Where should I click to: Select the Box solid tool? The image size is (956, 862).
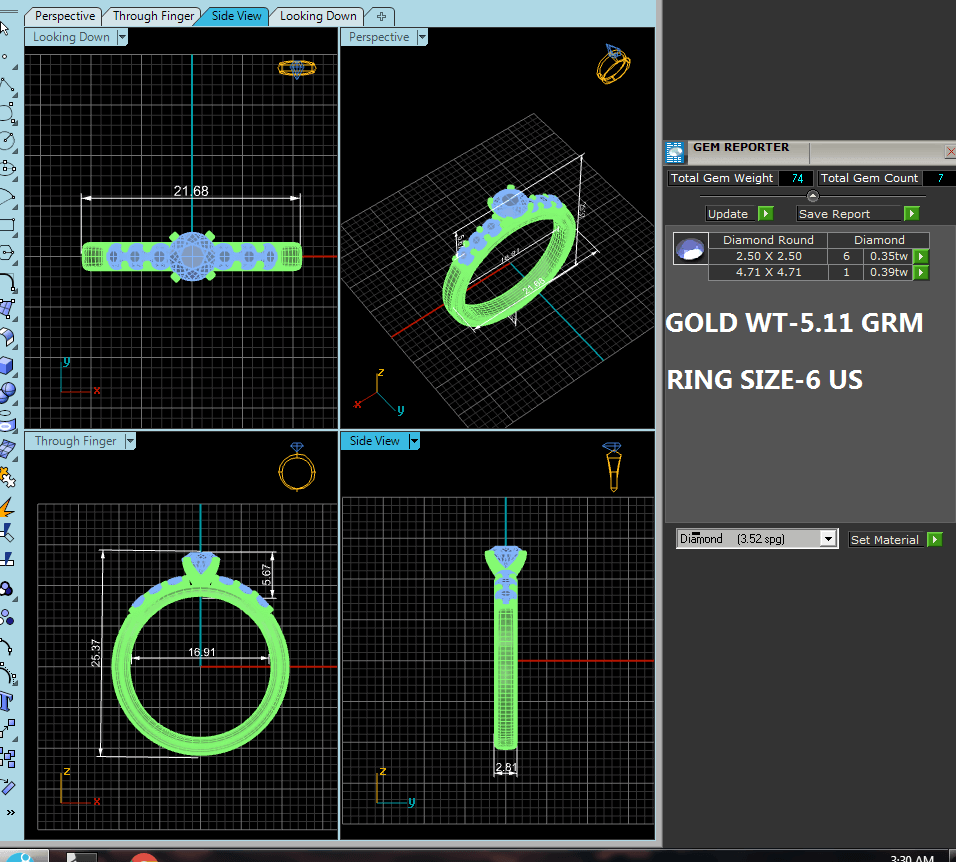[7, 365]
